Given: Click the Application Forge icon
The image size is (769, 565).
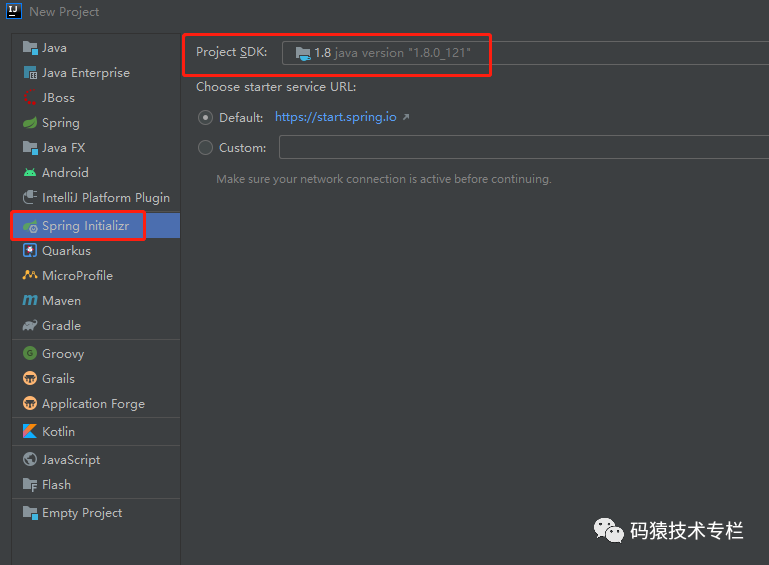Looking at the screenshot, I should [30, 403].
